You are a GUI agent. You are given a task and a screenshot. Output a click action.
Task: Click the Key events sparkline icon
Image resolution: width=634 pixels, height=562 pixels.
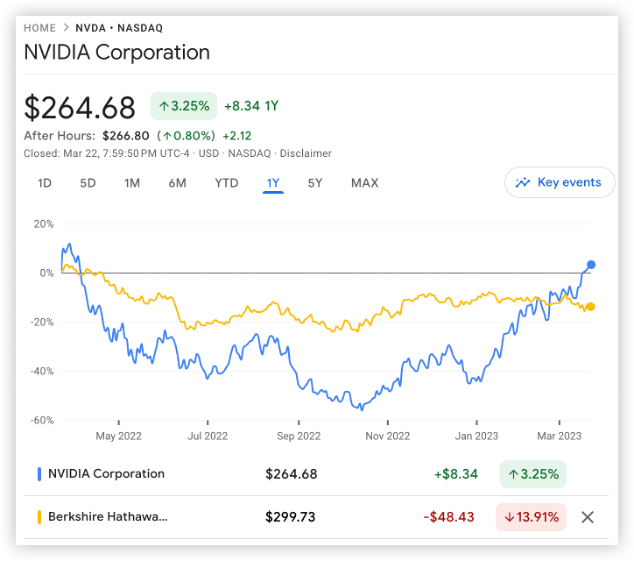click(x=522, y=183)
